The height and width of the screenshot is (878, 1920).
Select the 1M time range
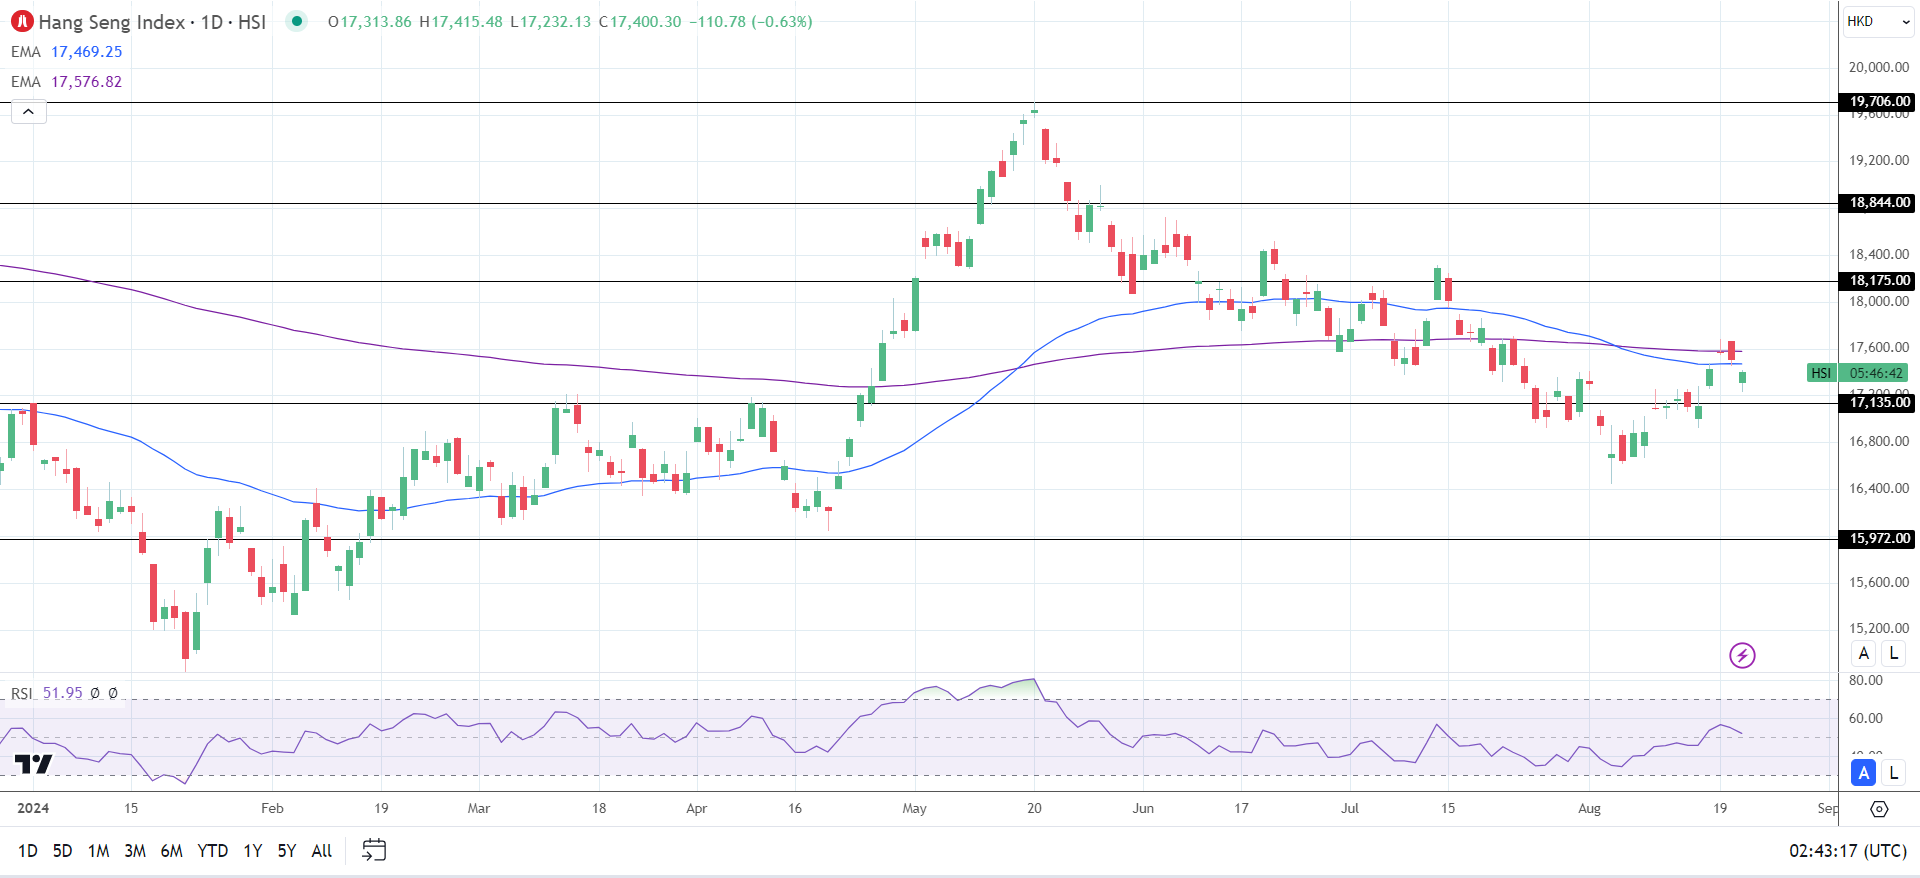coord(98,851)
